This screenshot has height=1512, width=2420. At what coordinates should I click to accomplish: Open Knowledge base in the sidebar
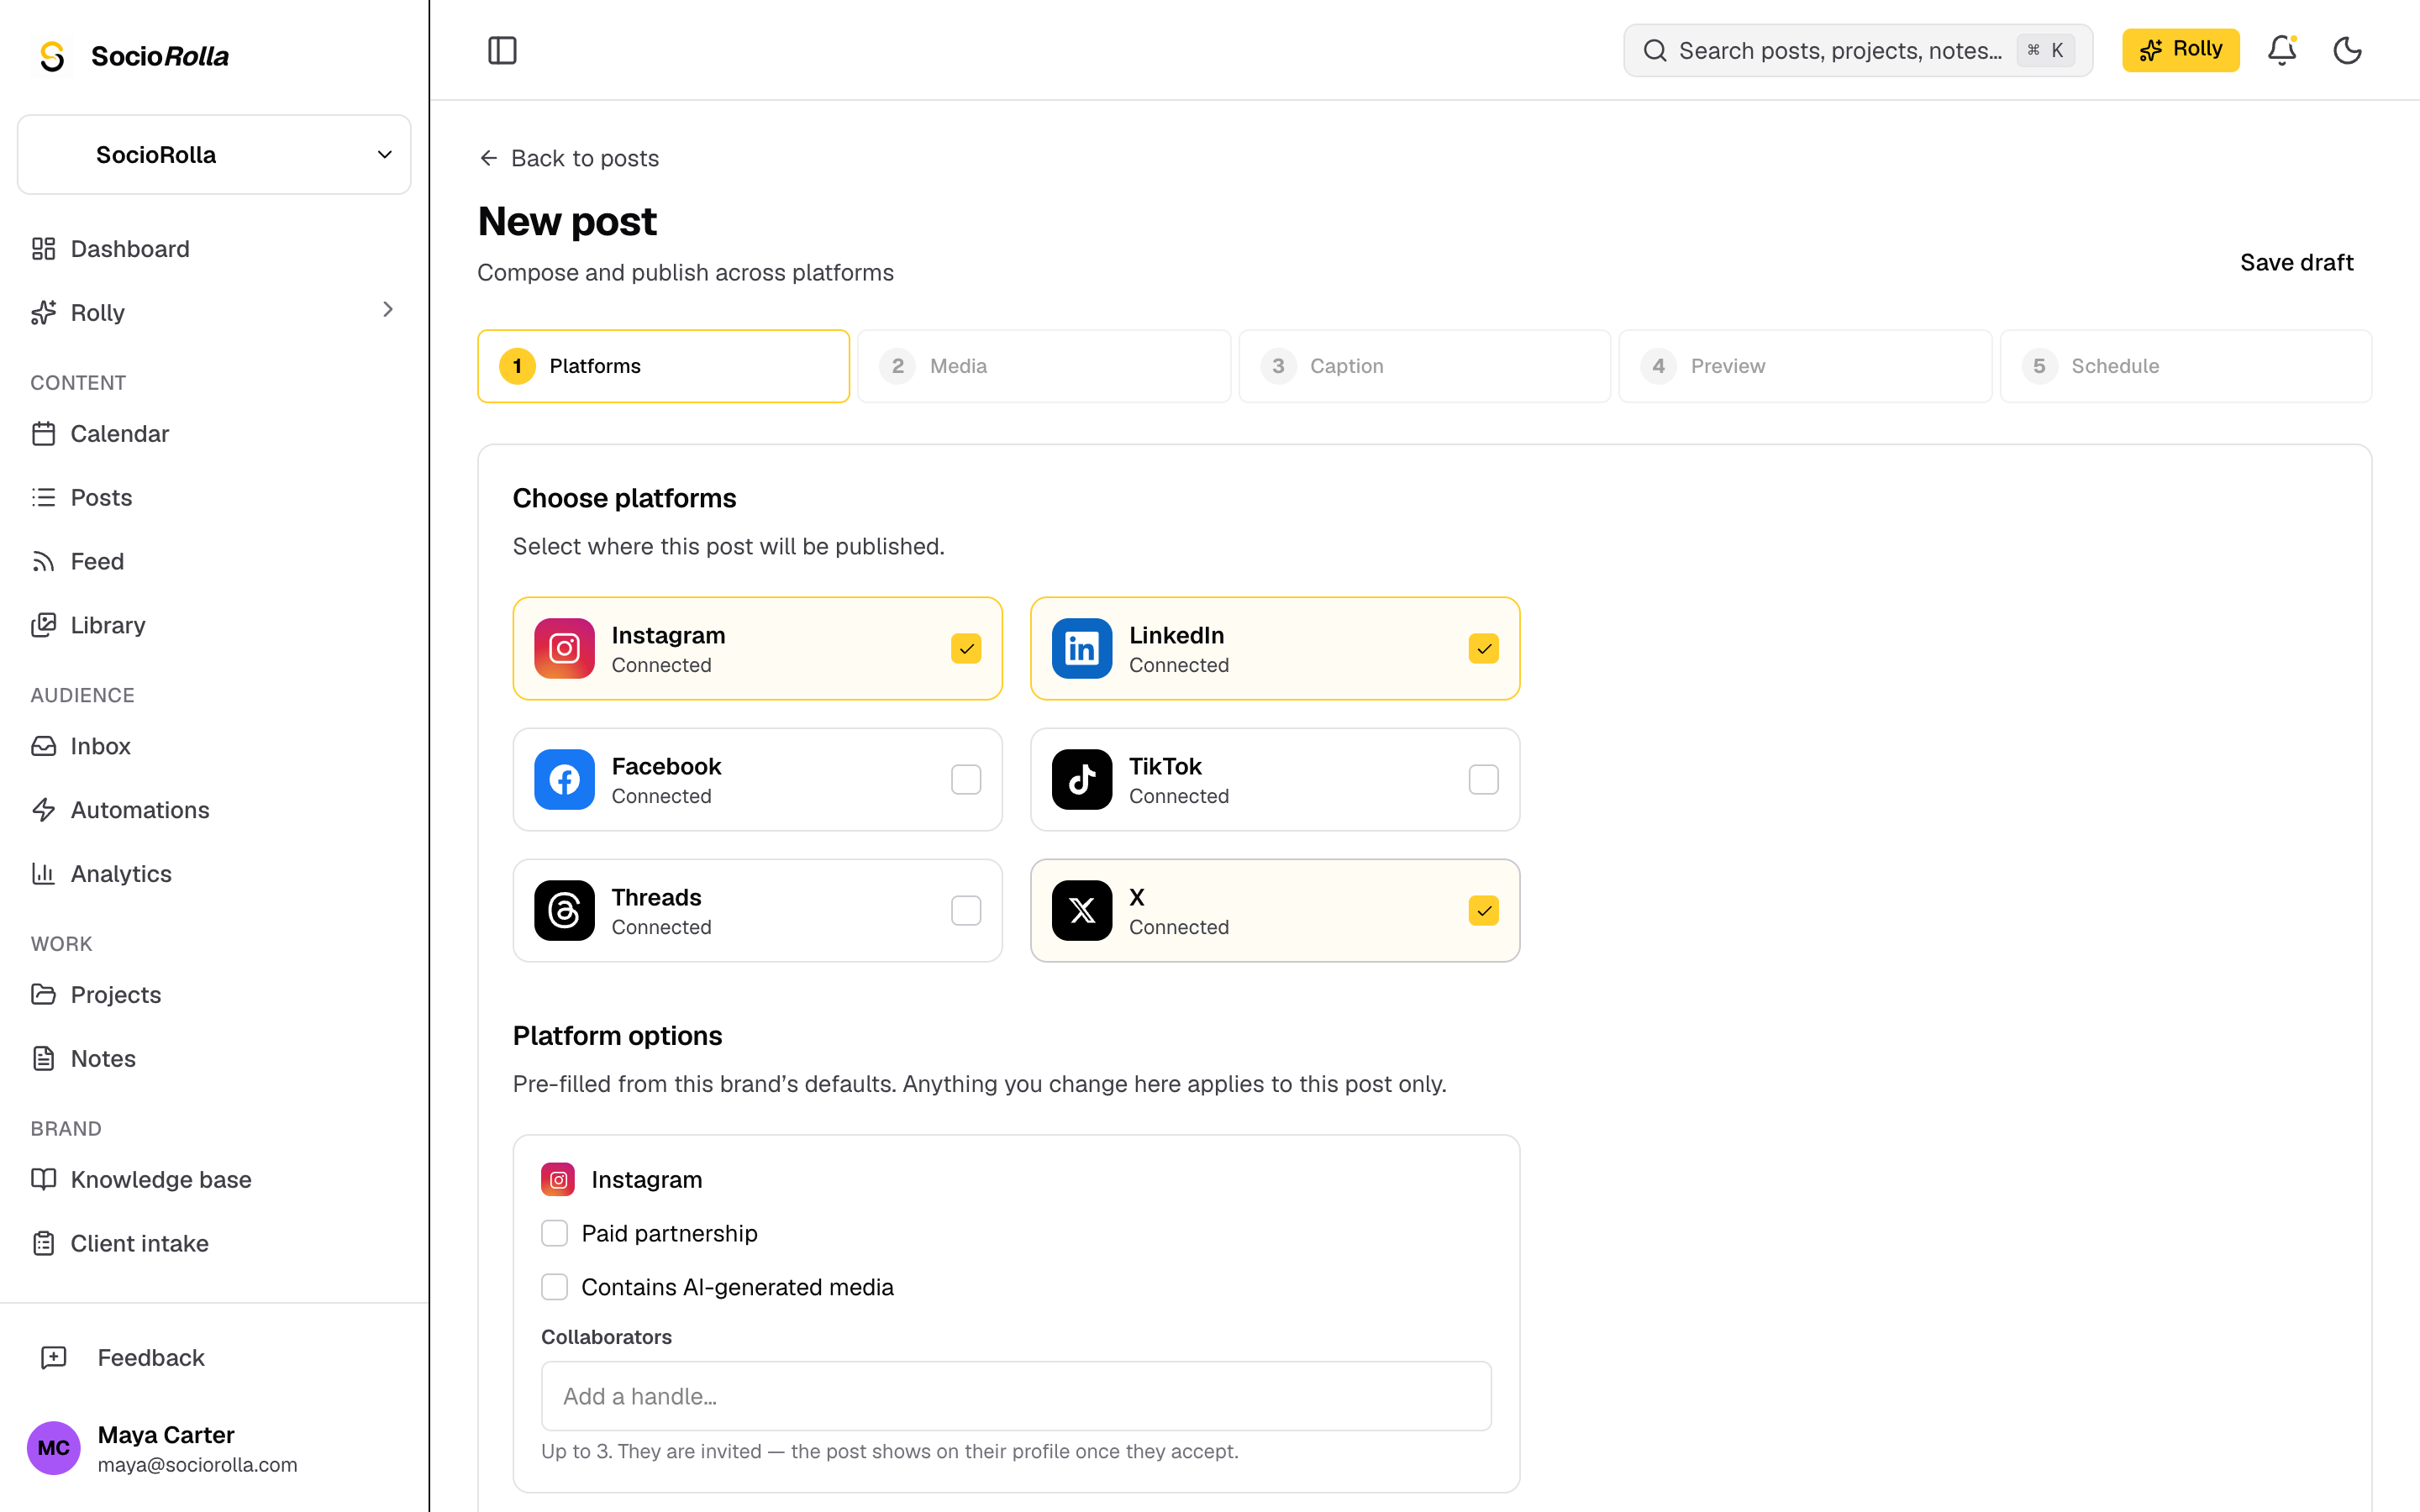pyautogui.click(x=214, y=1179)
